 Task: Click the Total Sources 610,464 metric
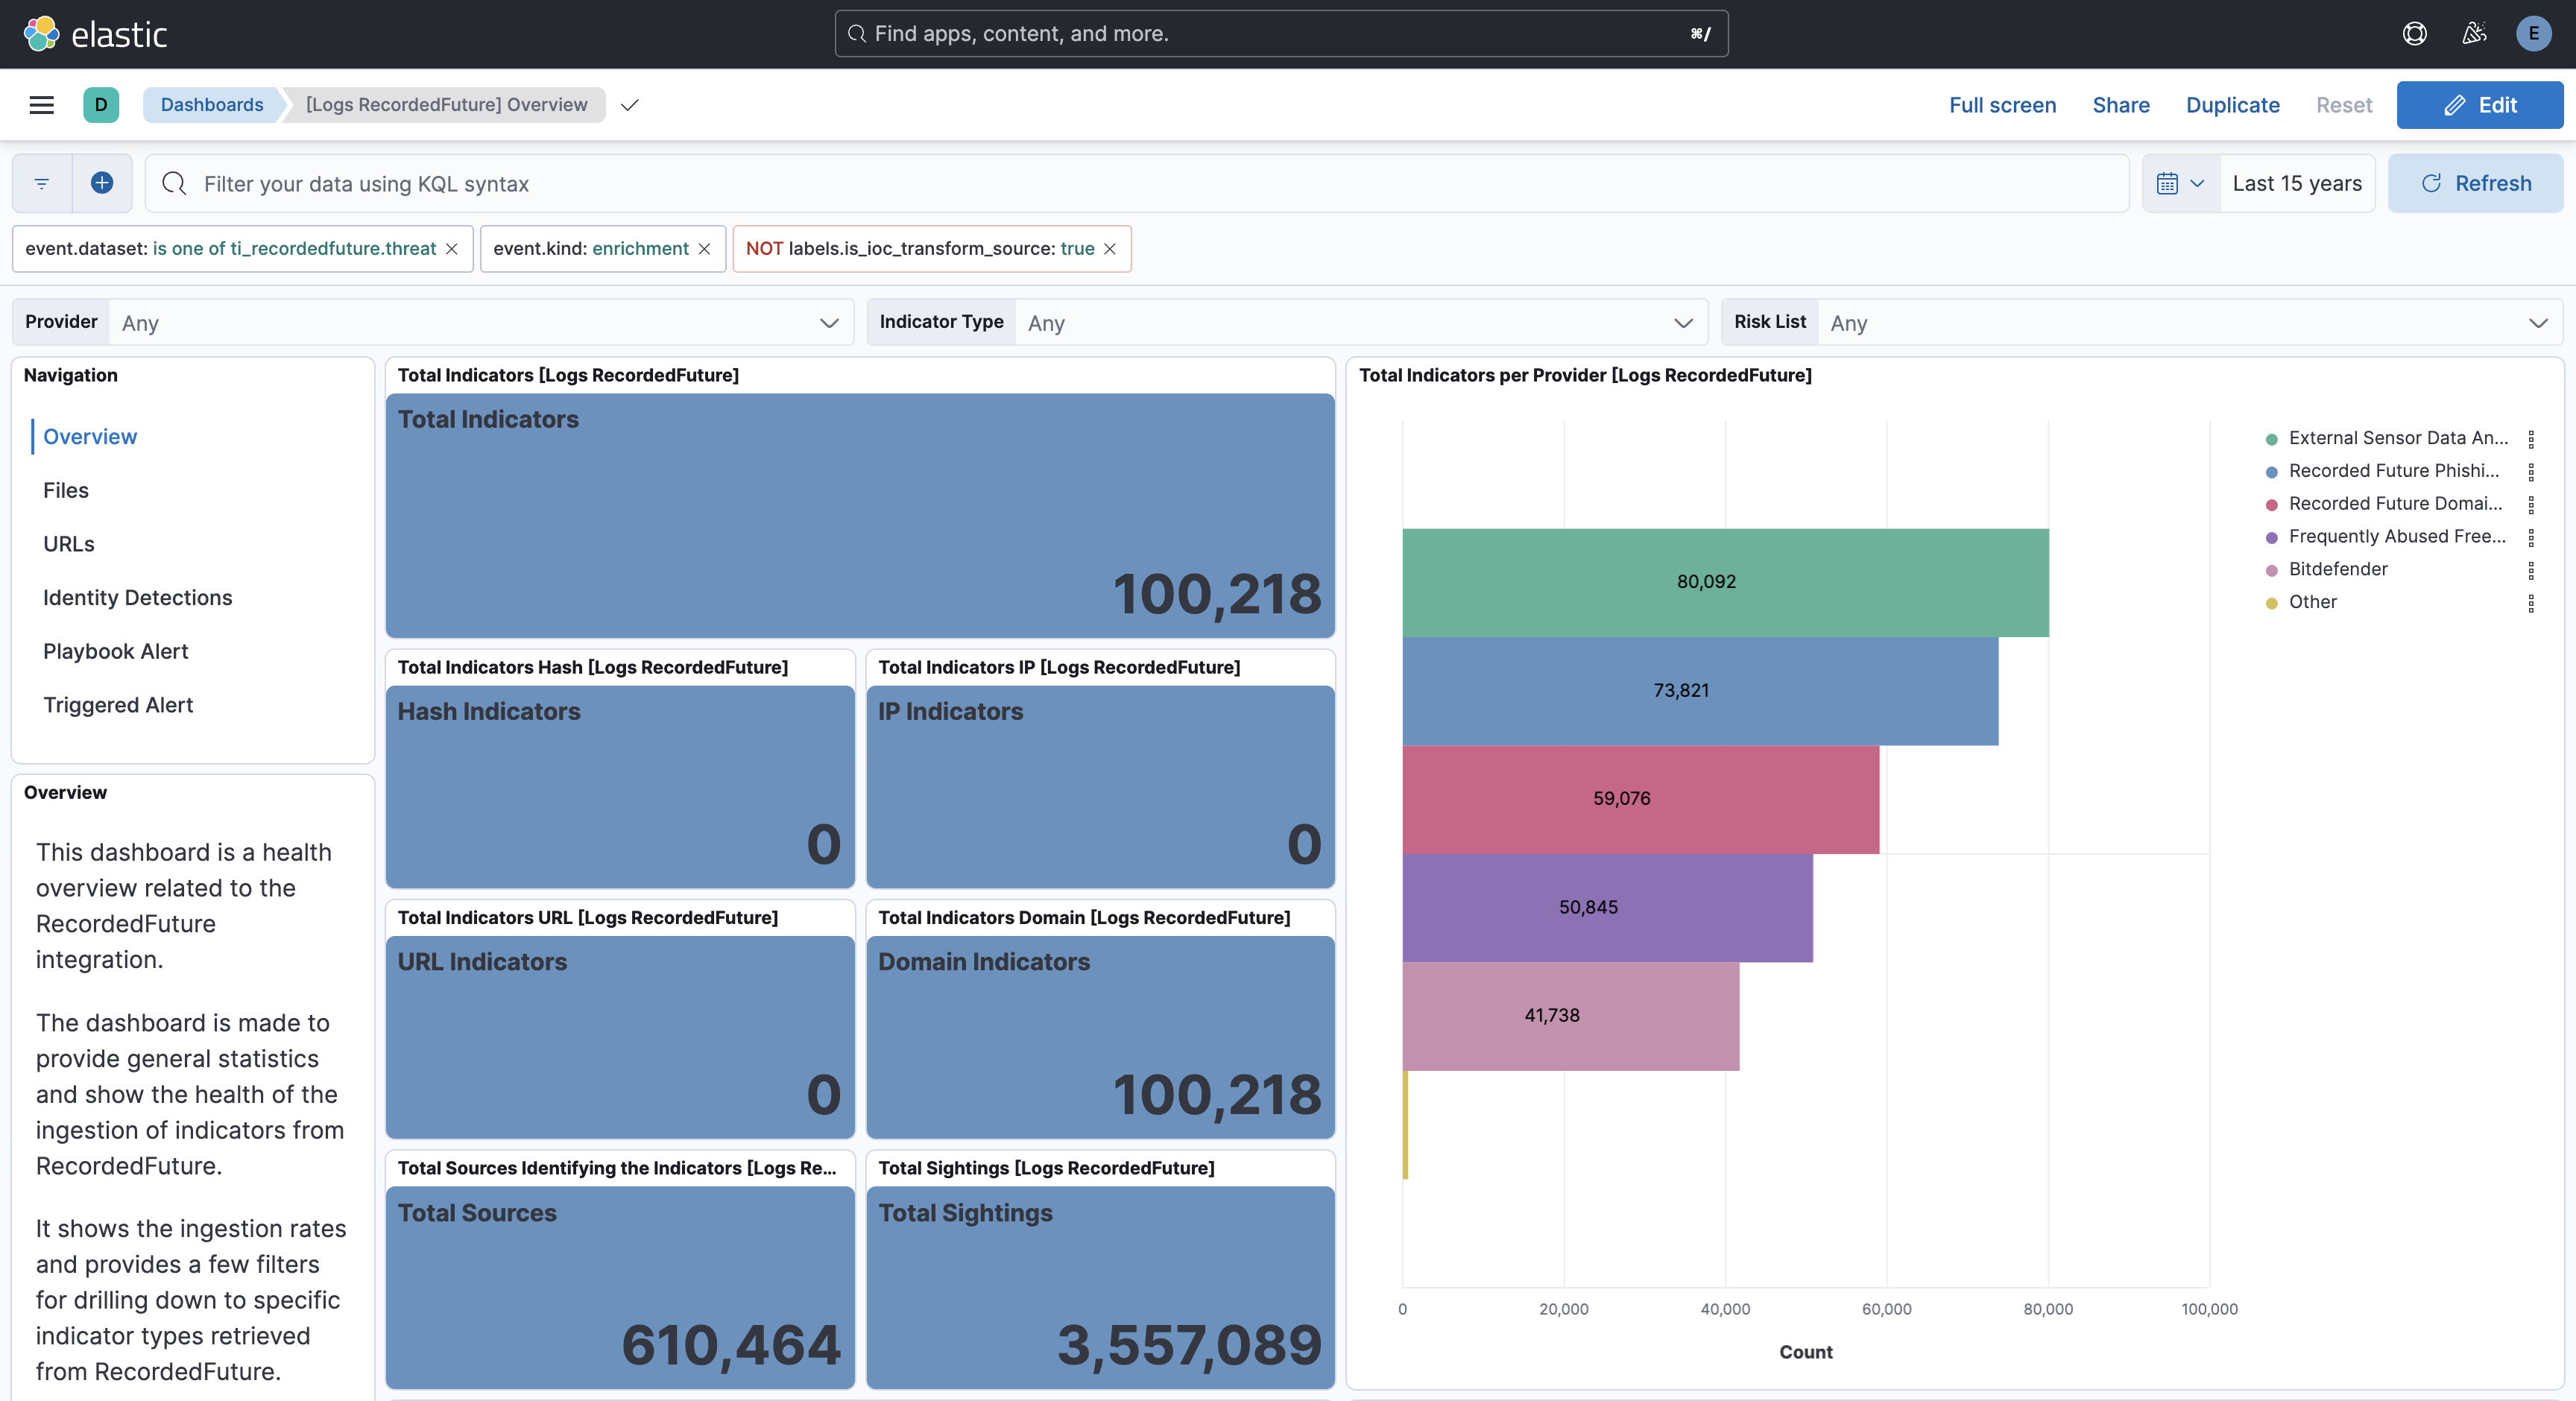[x=620, y=1287]
